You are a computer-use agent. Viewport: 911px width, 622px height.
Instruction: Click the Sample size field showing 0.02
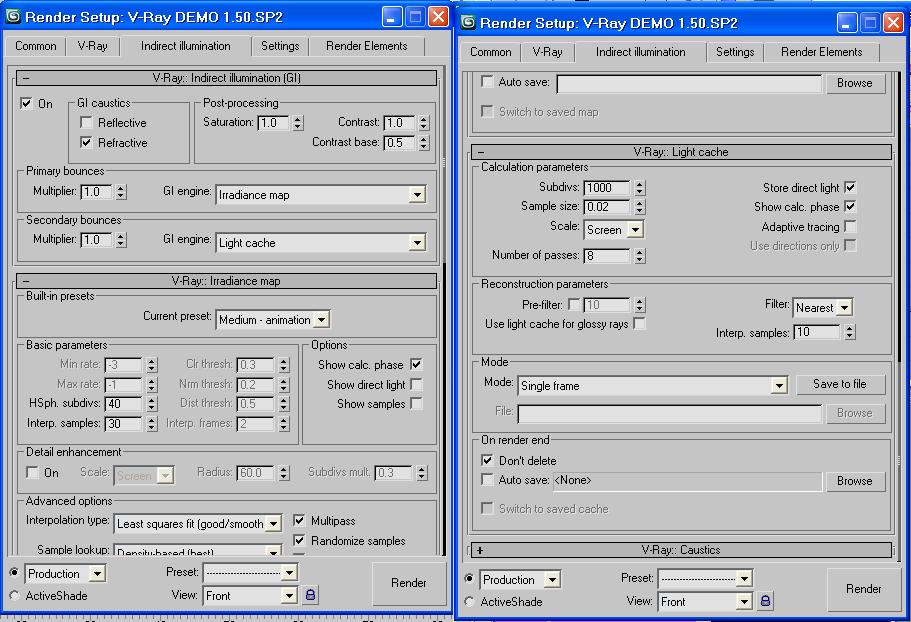pos(607,207)
